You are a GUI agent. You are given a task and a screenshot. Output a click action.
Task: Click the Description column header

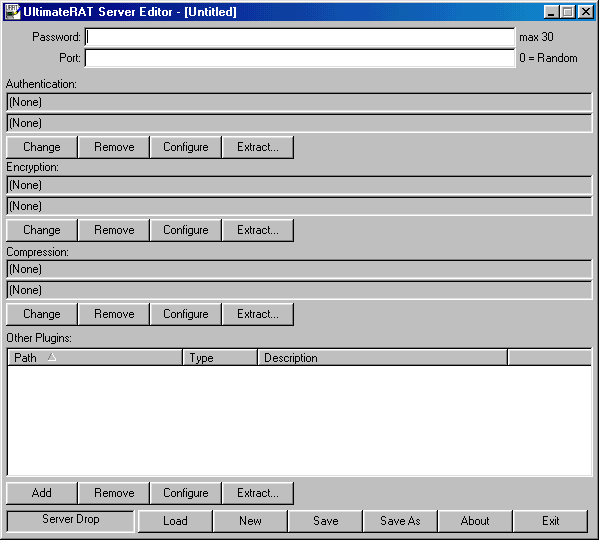click(x=383, y=358)
